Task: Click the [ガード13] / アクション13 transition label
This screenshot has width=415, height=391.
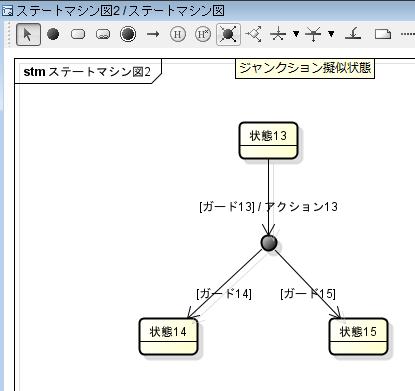Action: 268,207
